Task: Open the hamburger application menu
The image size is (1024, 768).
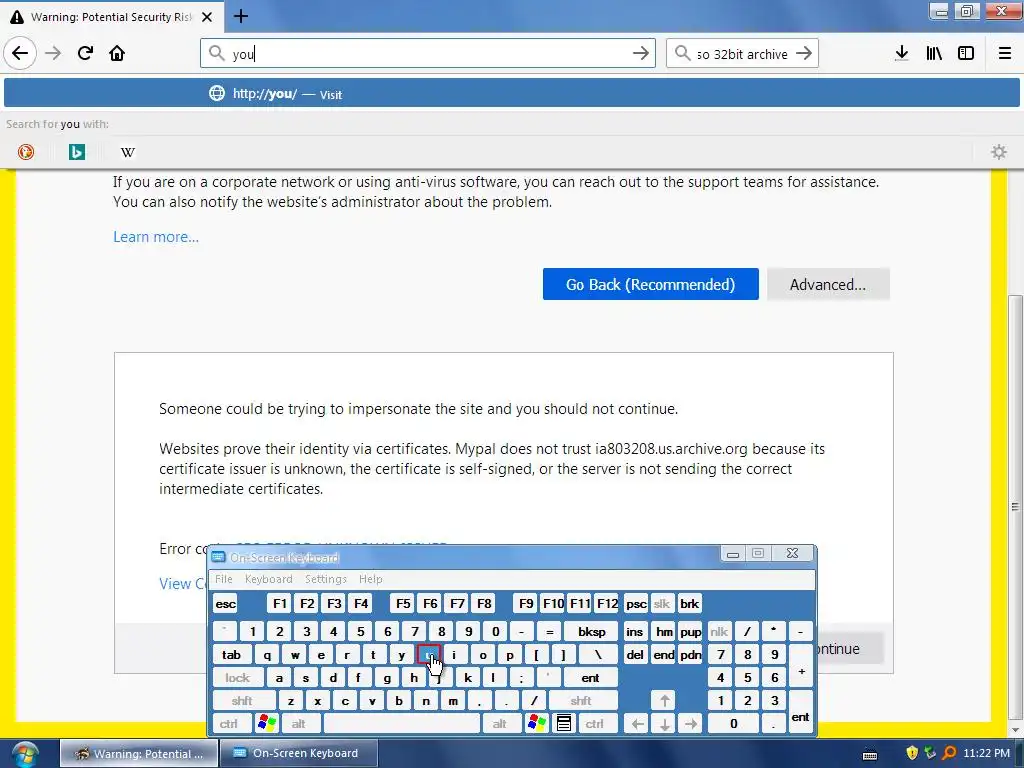Action: point(1005,53)
